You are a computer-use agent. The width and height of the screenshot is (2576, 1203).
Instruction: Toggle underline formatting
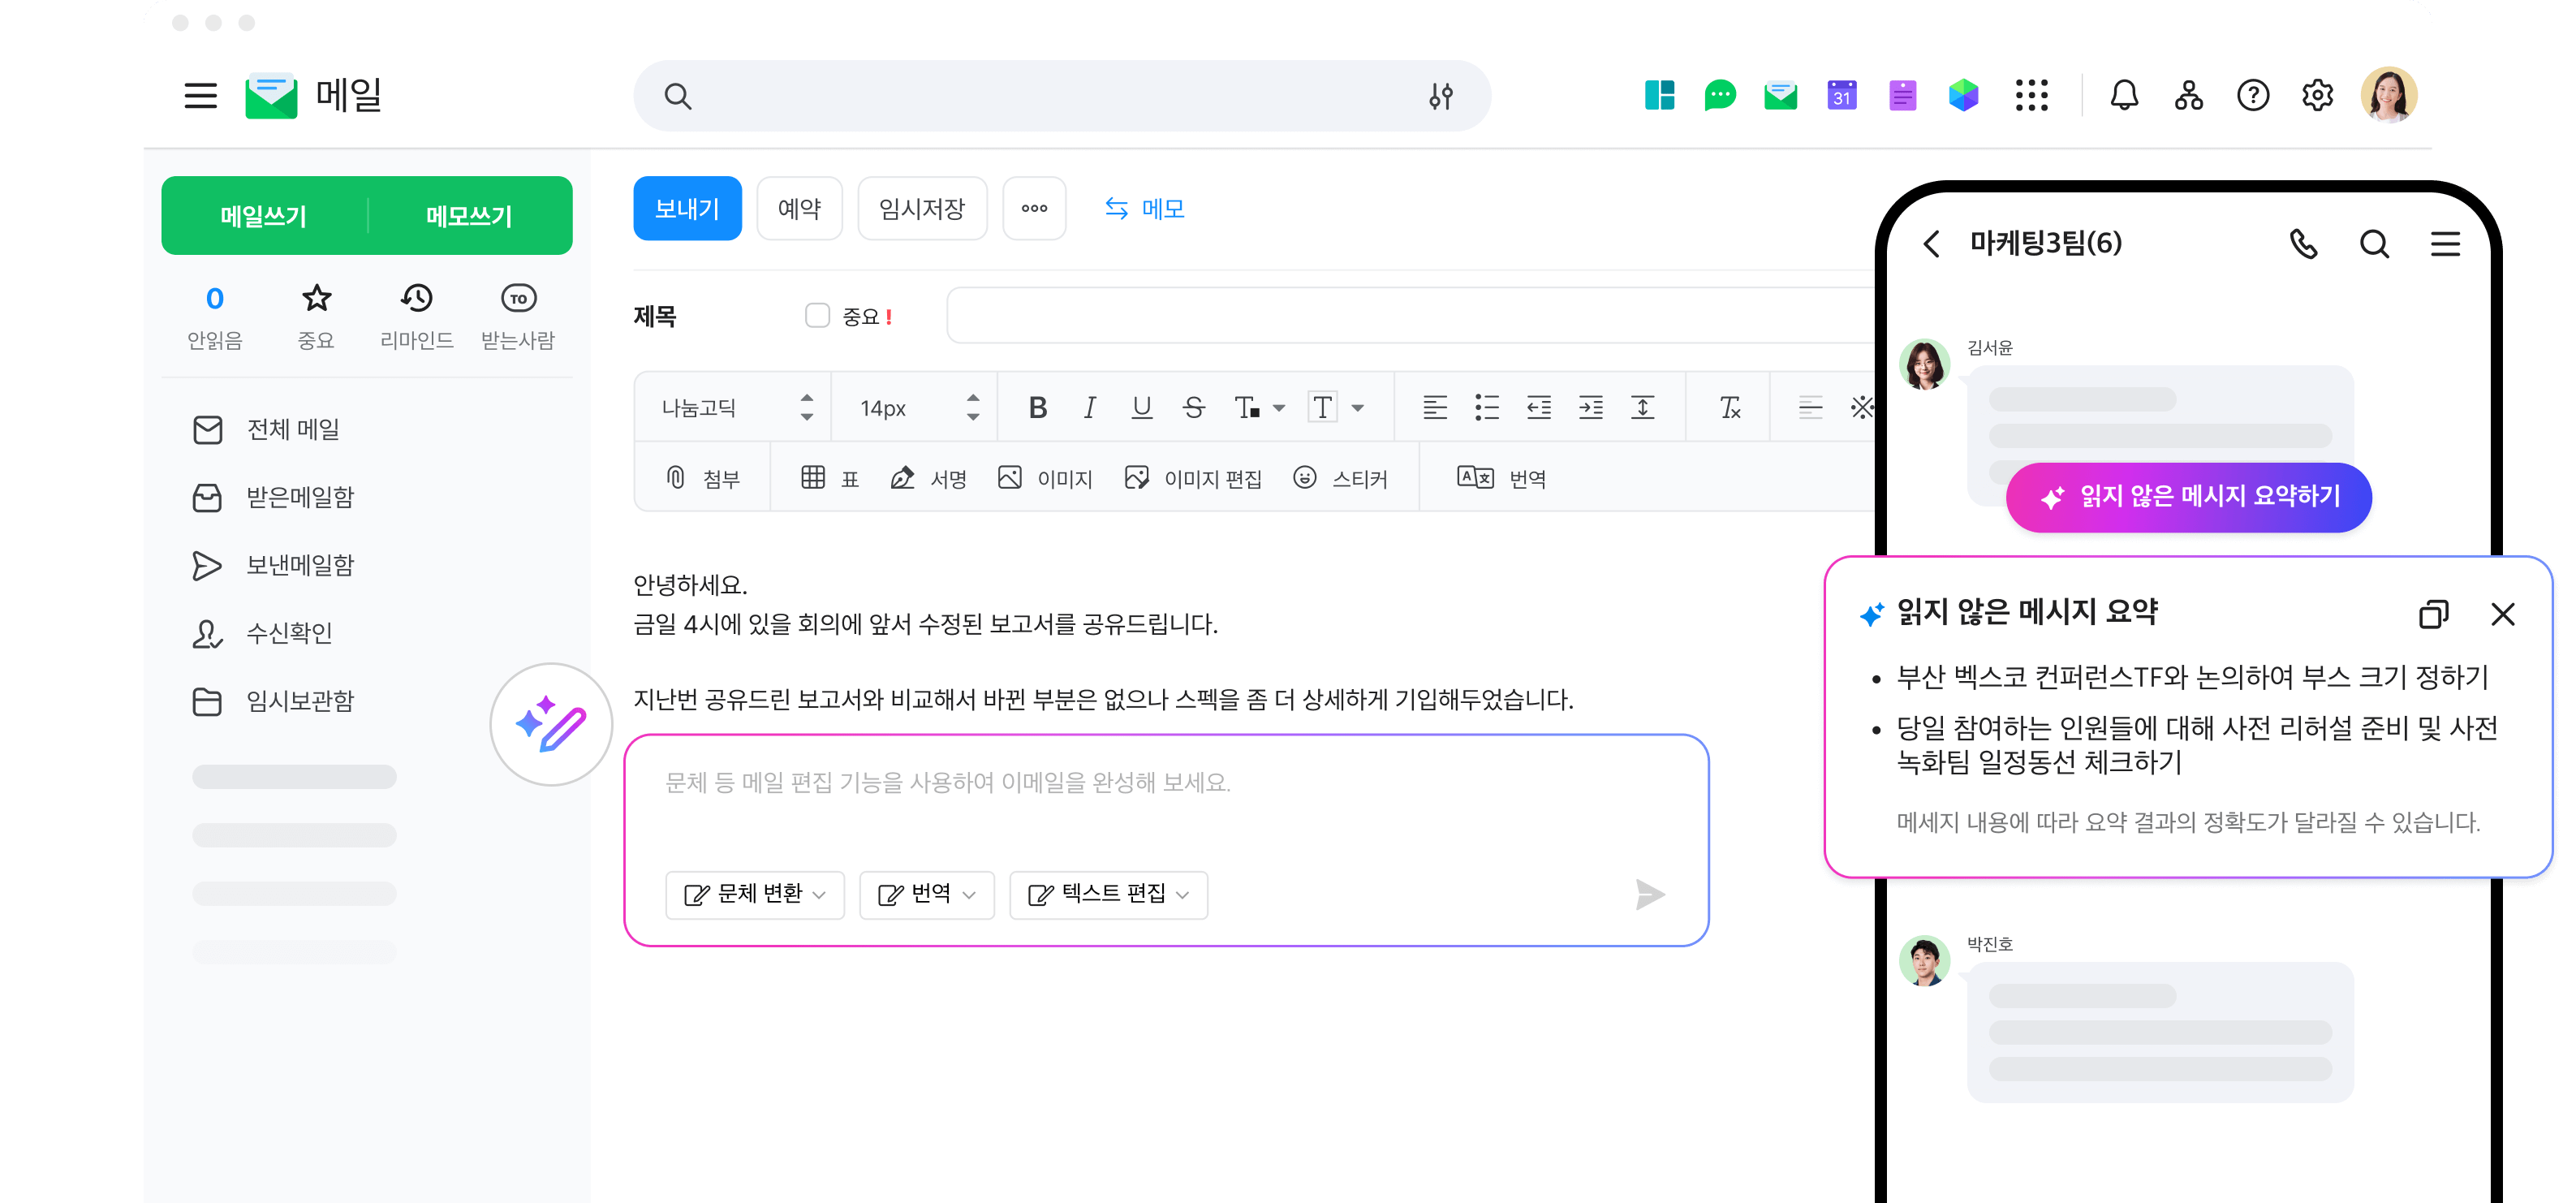click(1141, 407)
